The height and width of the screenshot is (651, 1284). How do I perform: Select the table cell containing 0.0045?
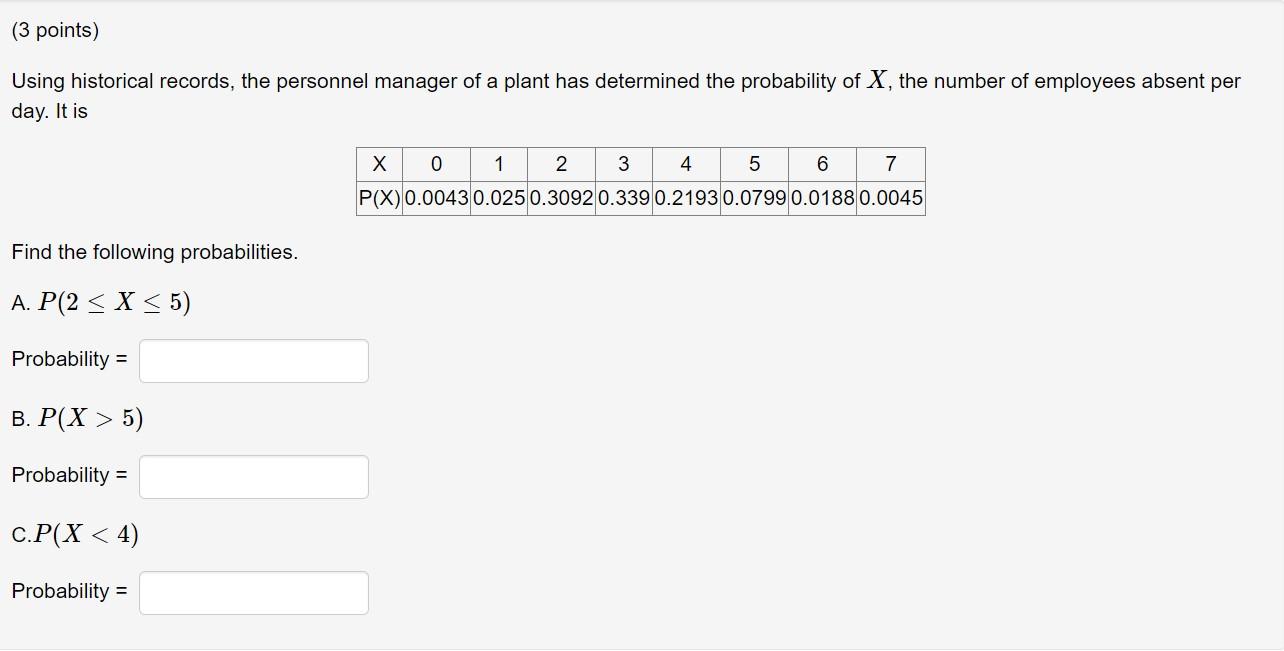point(889,199)
